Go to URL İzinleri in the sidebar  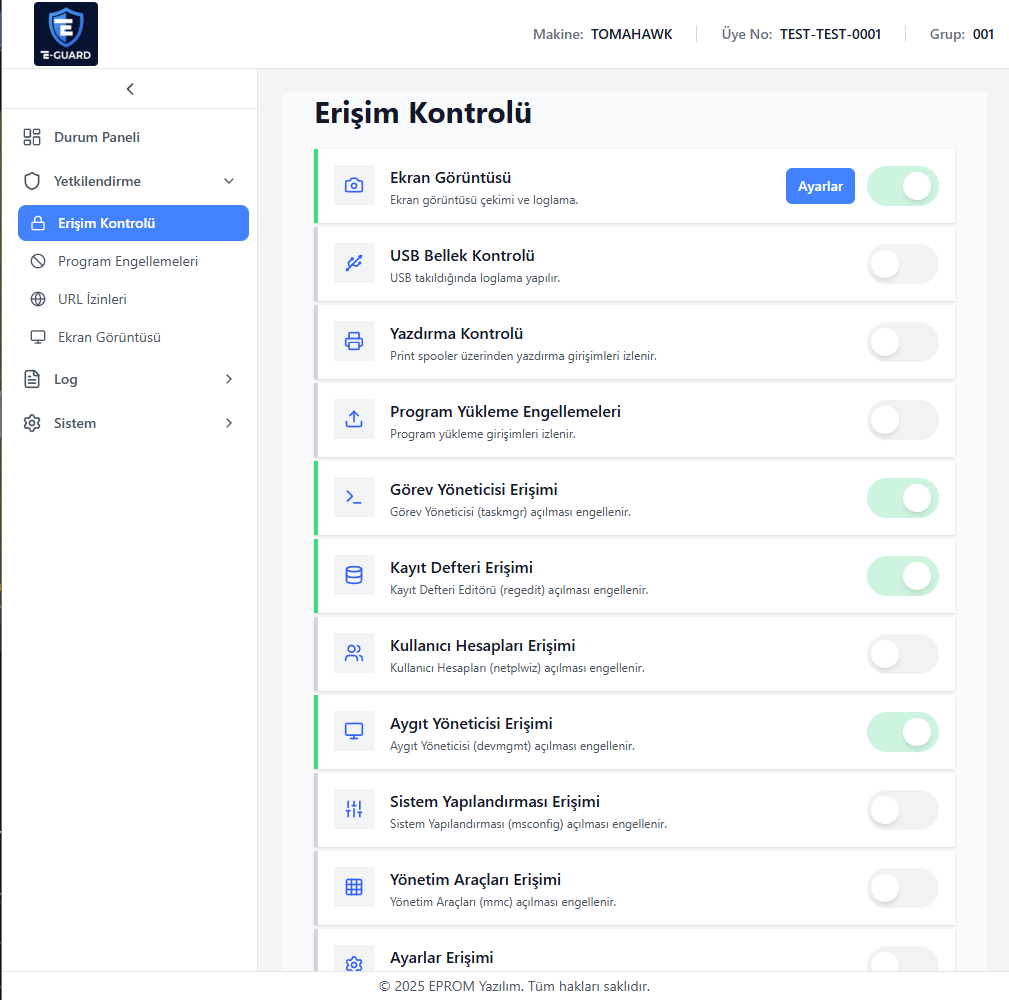92,299
